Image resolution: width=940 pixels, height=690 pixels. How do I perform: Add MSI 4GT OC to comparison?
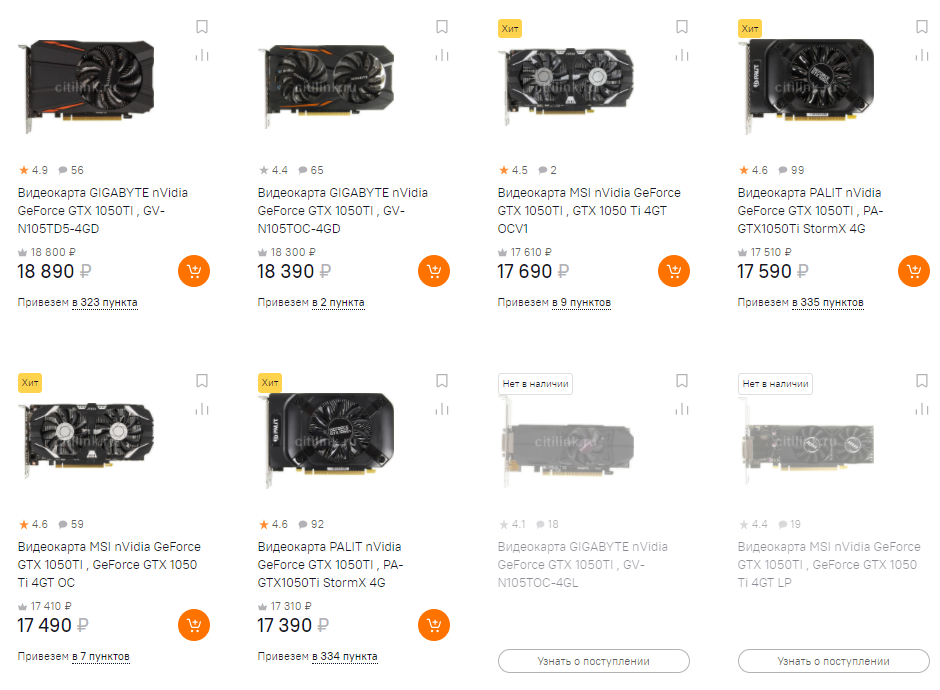pos(202,409)
